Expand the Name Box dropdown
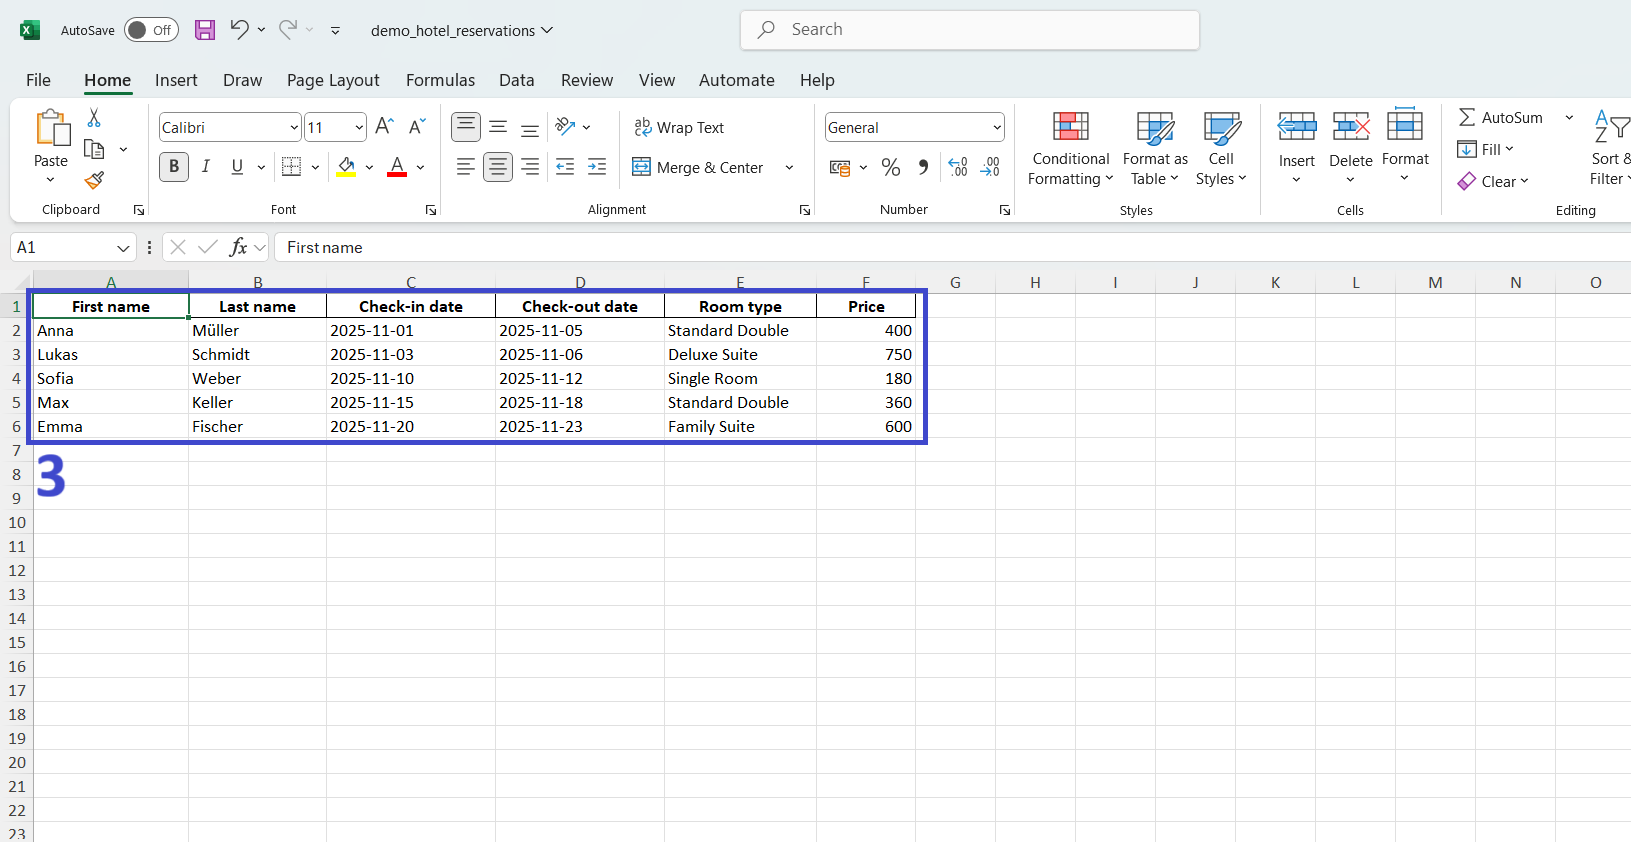 click(123, 247)
